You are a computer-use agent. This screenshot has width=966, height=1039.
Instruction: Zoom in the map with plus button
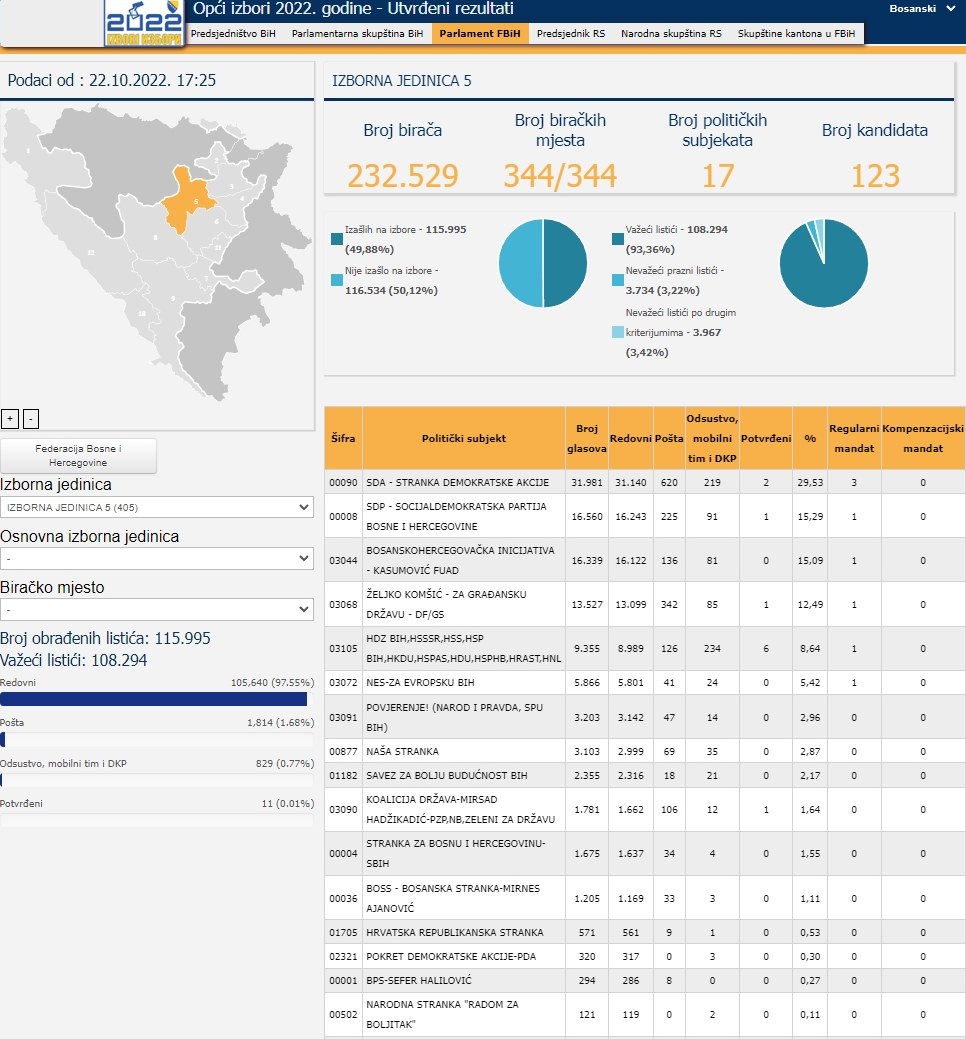(10, 418)
